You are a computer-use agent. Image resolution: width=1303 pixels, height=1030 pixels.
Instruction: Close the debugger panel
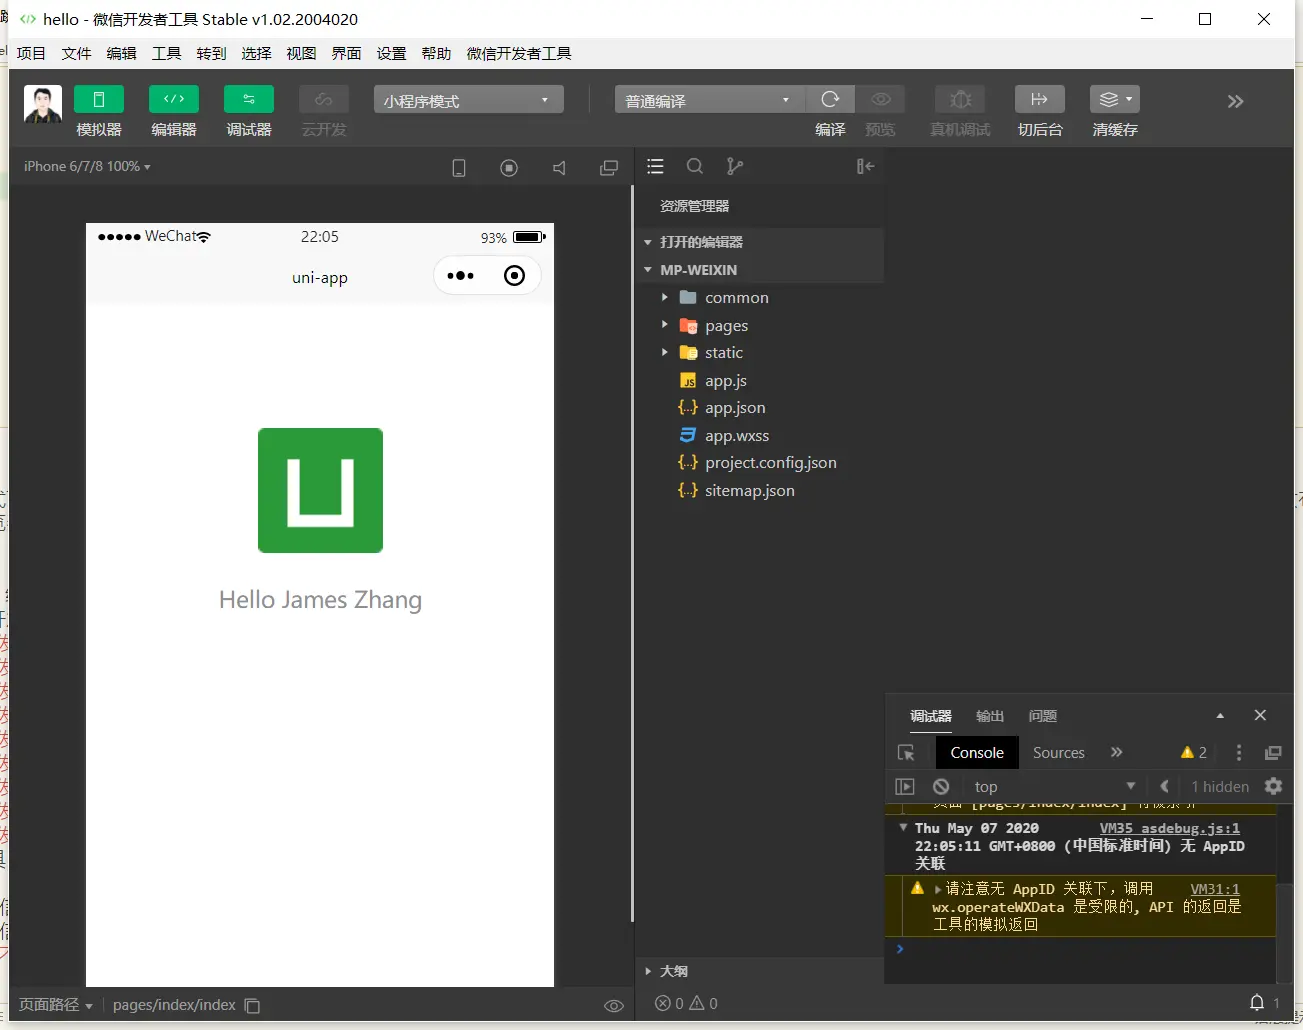coord(1260,715)
